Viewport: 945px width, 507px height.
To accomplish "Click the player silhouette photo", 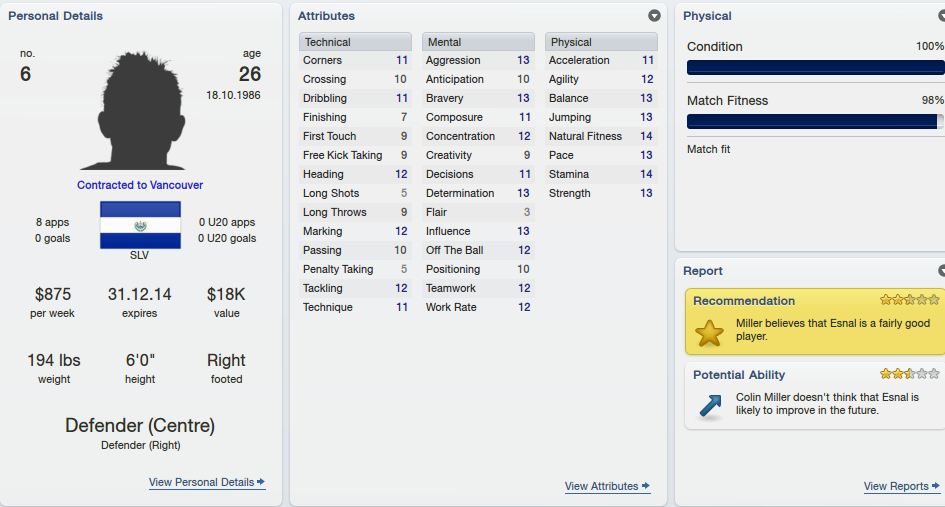I will [x=142, y=110].
